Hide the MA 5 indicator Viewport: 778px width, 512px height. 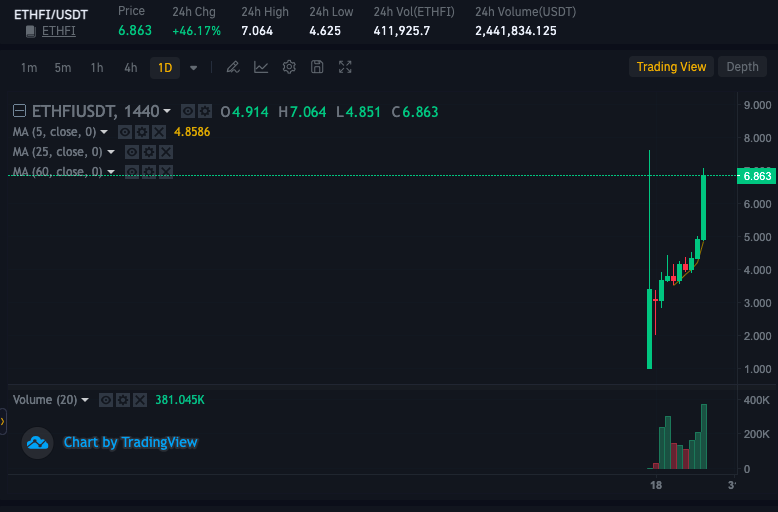pyautogui.click(x=125, y=132)
